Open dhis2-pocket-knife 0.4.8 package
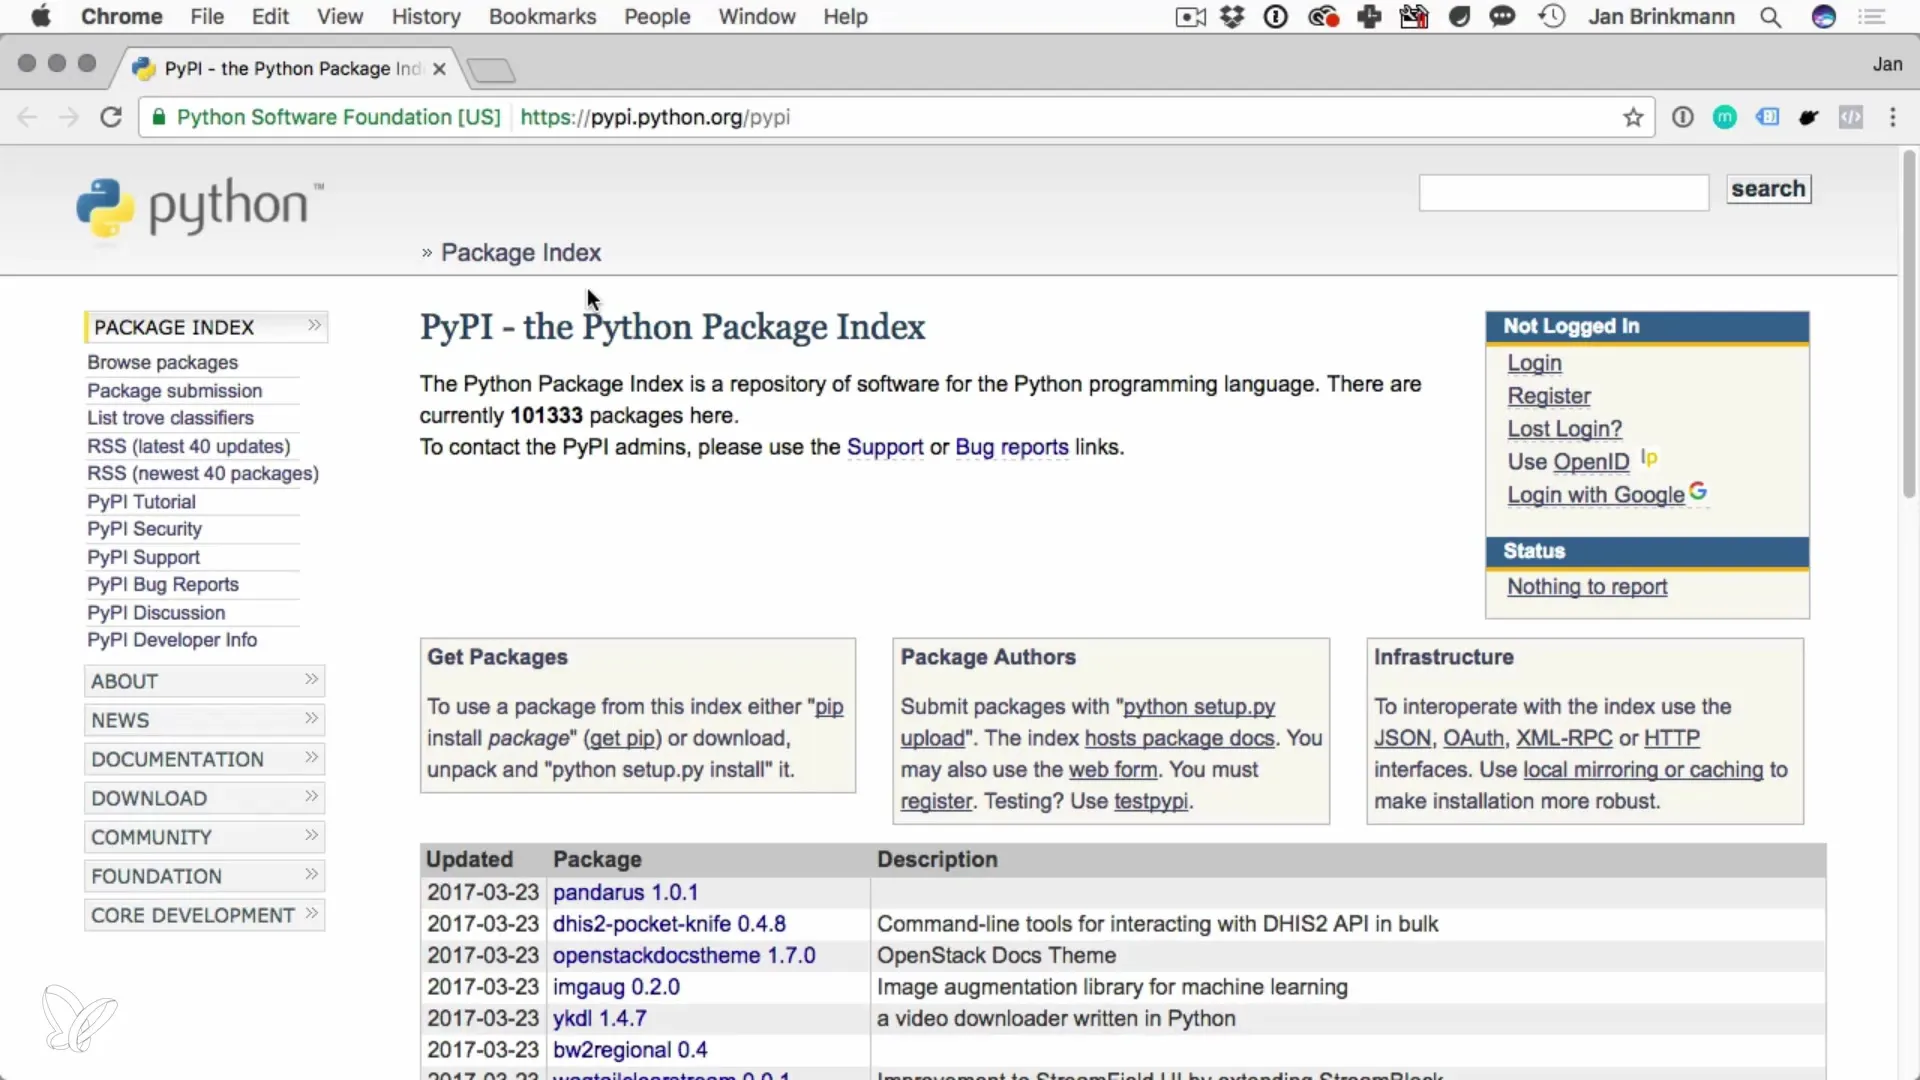The width and height of the screenshot is (1920, 1080). click(669, 924)
